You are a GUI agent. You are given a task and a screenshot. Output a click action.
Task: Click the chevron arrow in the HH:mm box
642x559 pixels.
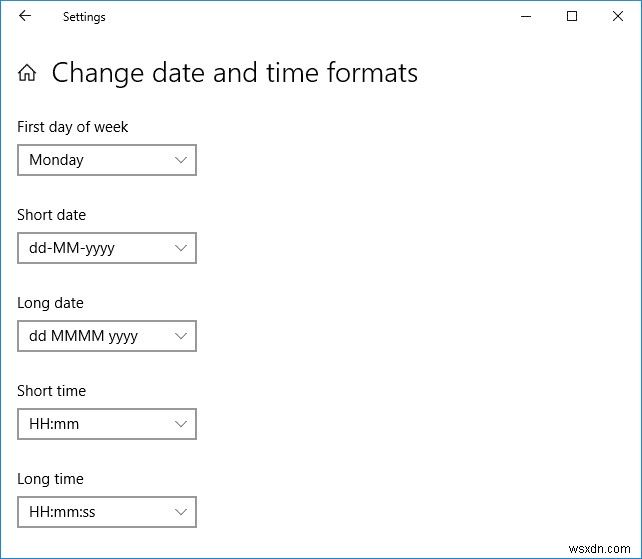[181, 424]
